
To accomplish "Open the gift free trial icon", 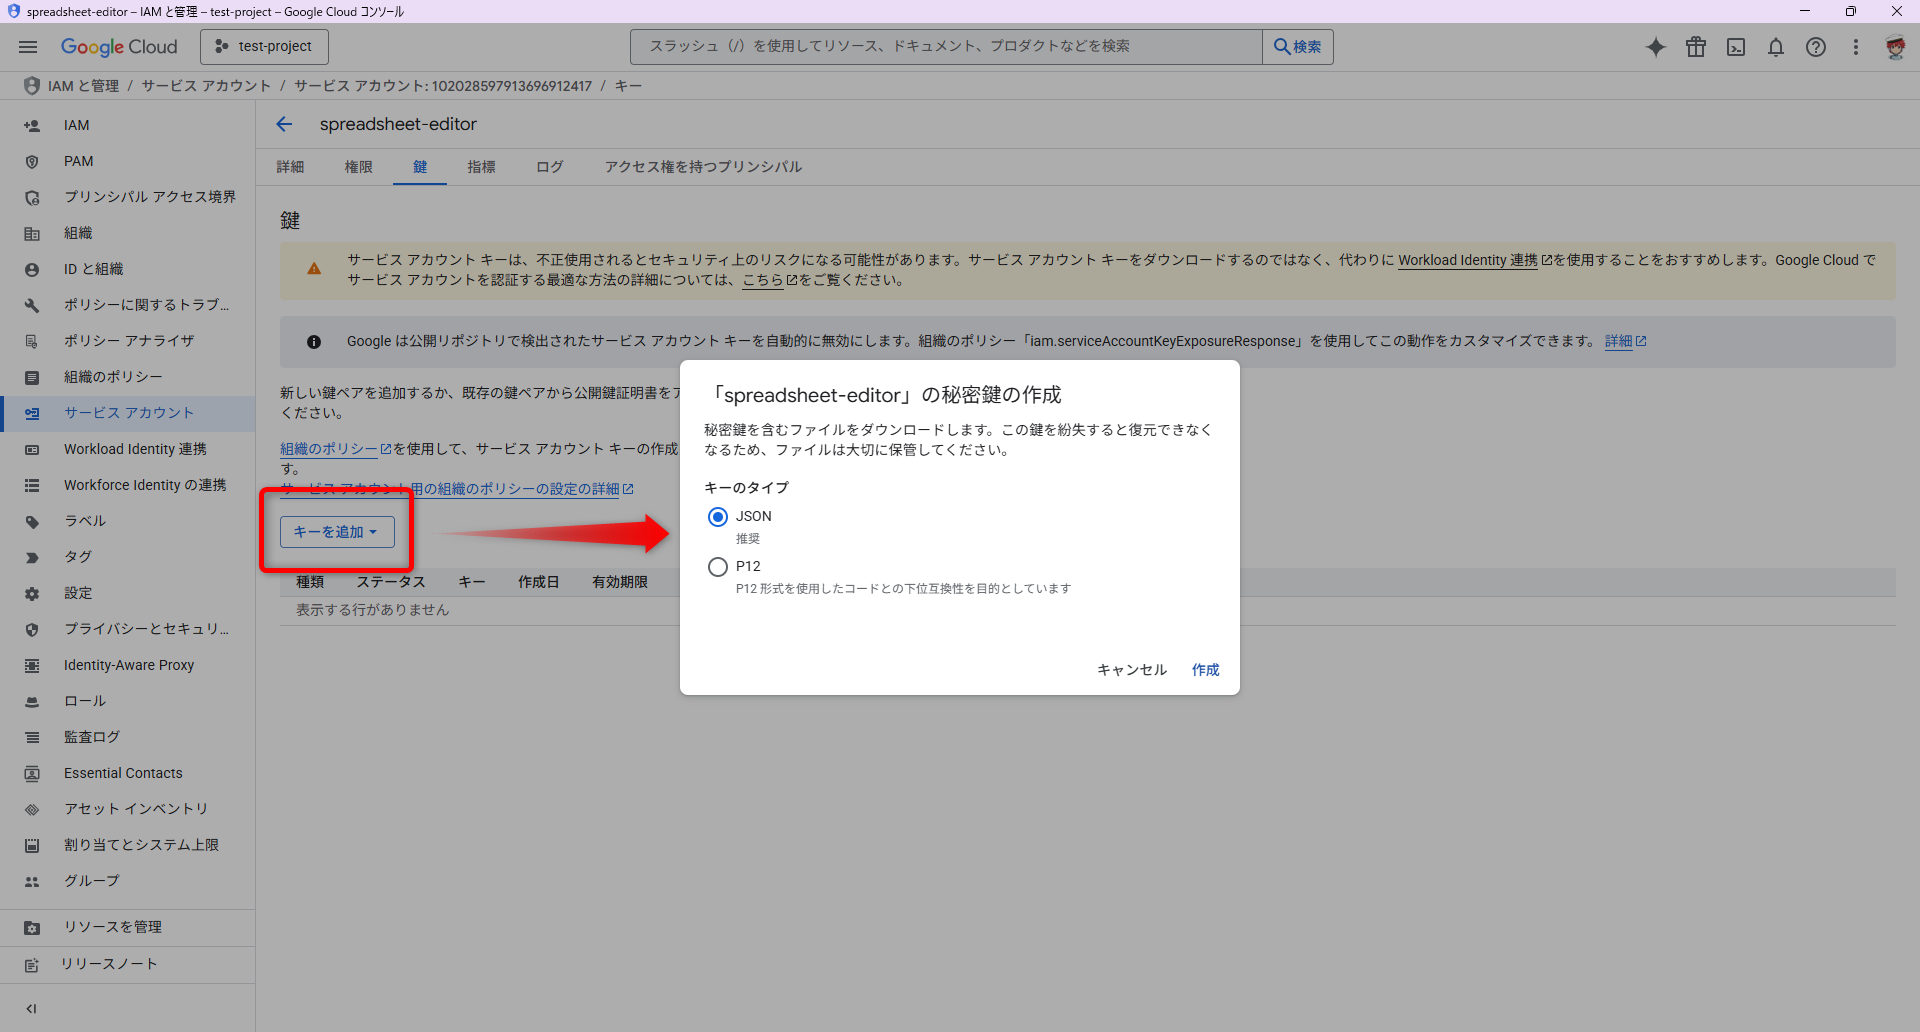I will [x=1696, y=47].
